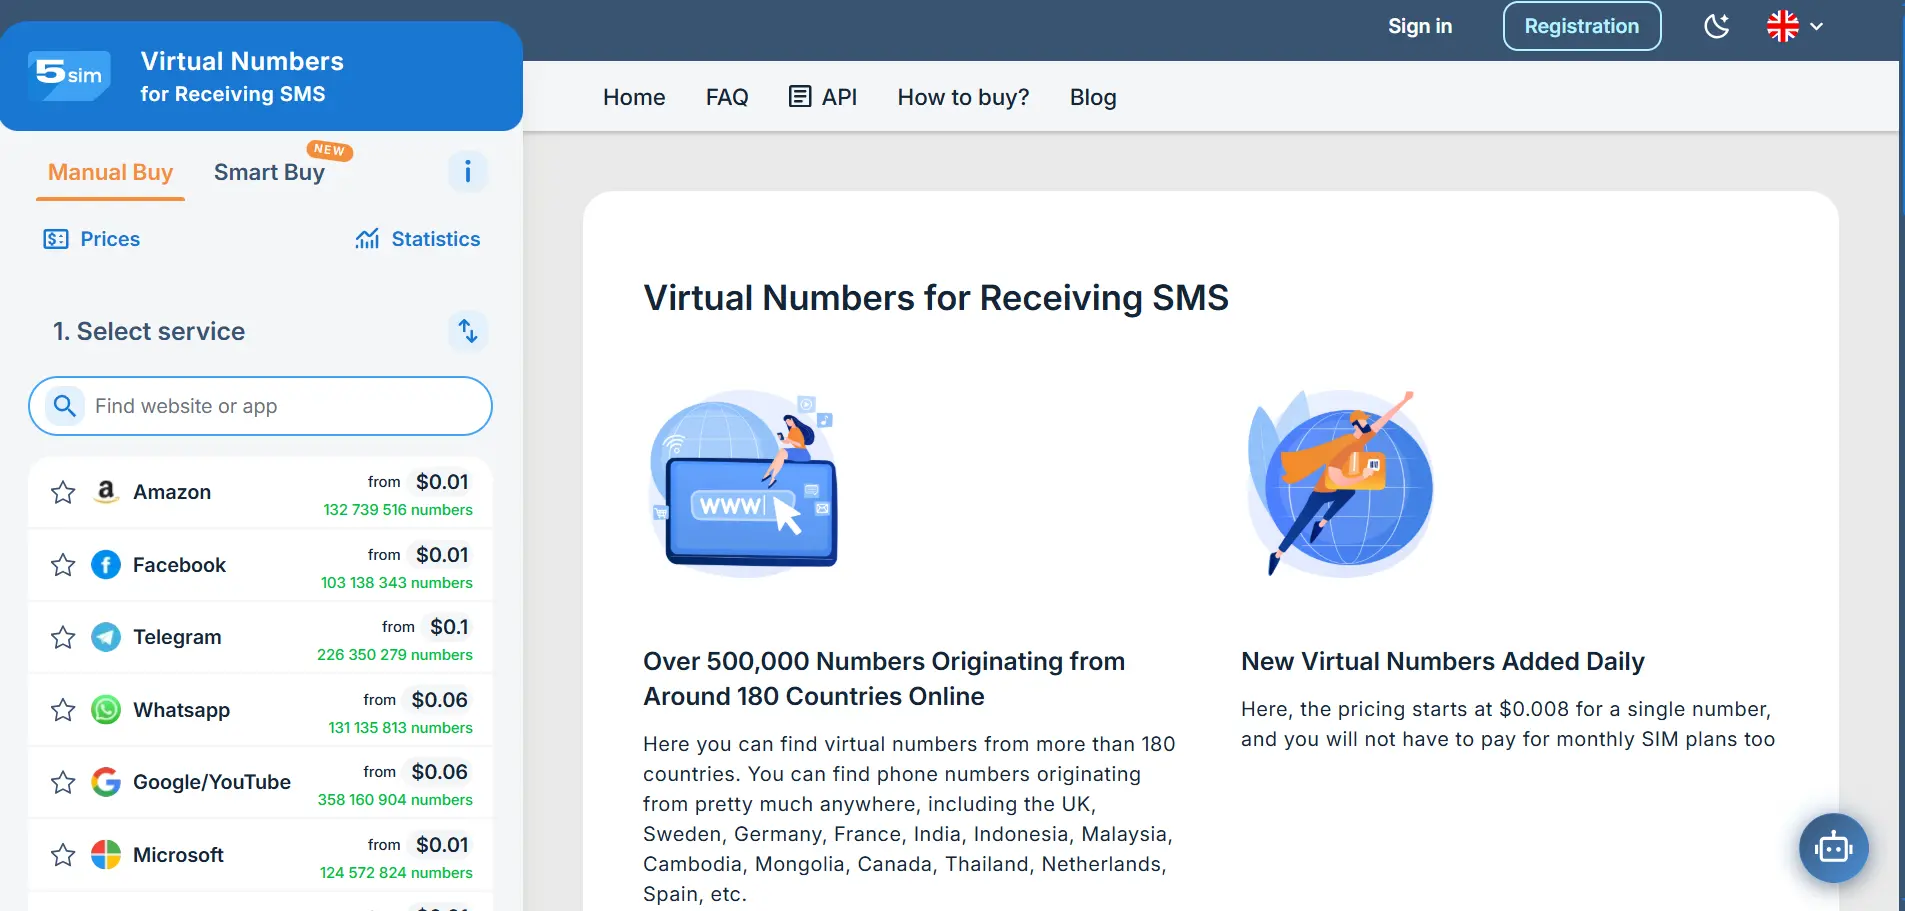Open the FAQ page

[727, 97]
